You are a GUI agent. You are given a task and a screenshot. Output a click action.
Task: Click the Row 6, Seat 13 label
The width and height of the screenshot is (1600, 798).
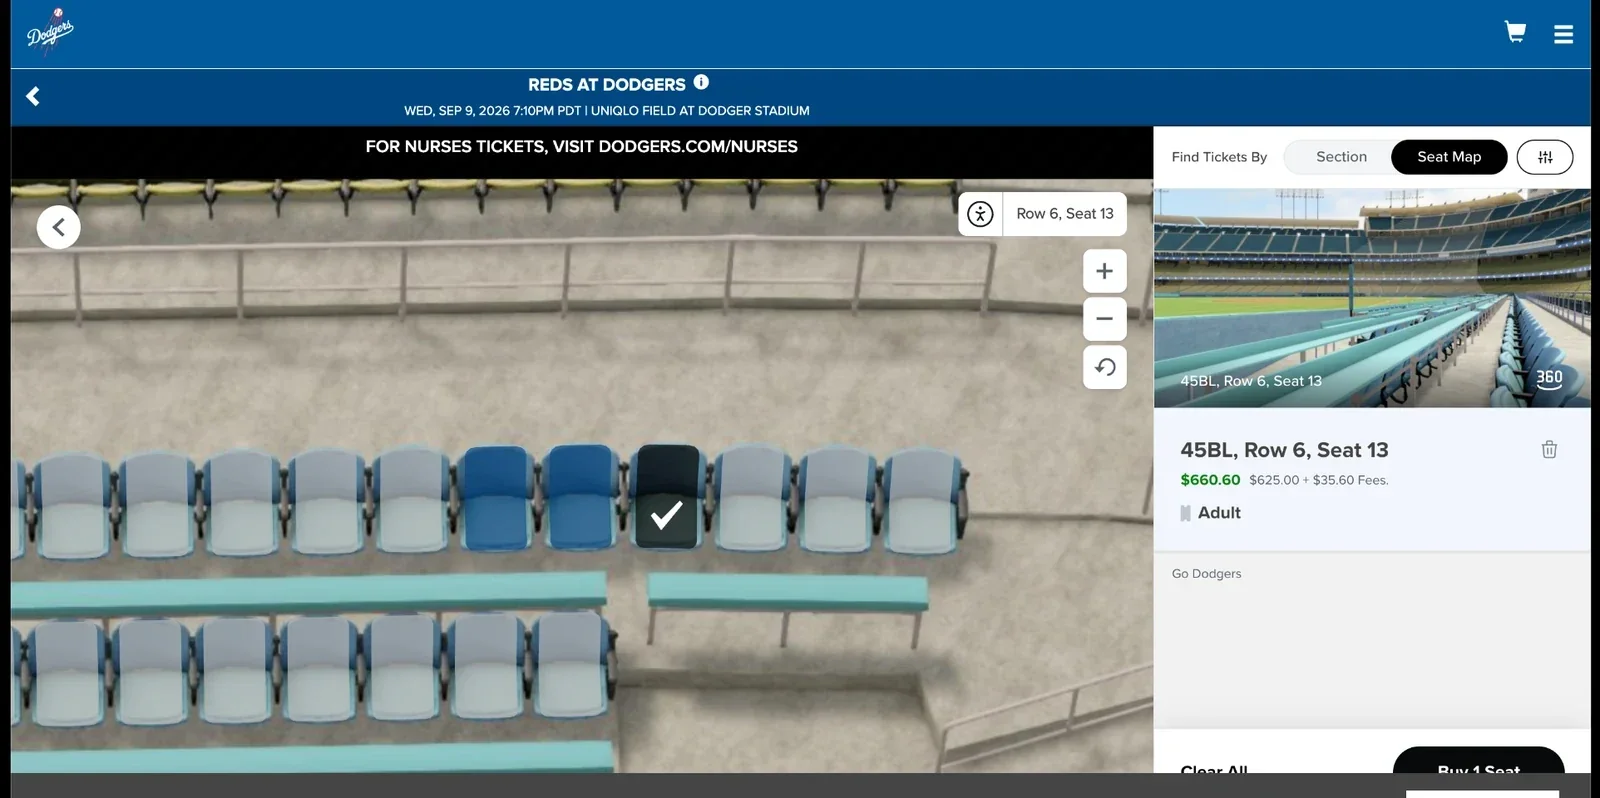1065,213
